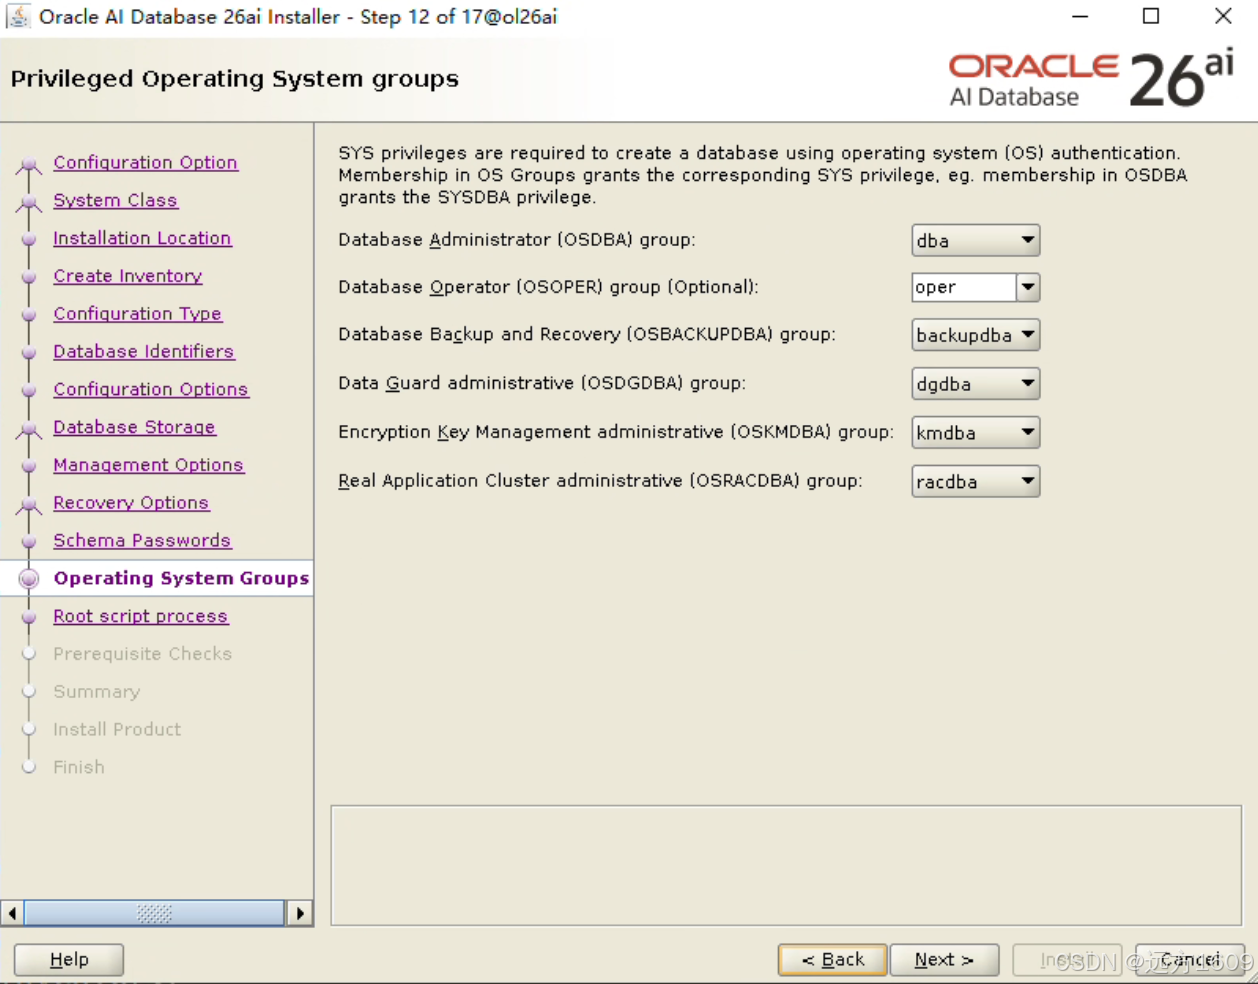Go to Configuration Type step
This screenshot has width=1258, height=984.
point(137,314)
